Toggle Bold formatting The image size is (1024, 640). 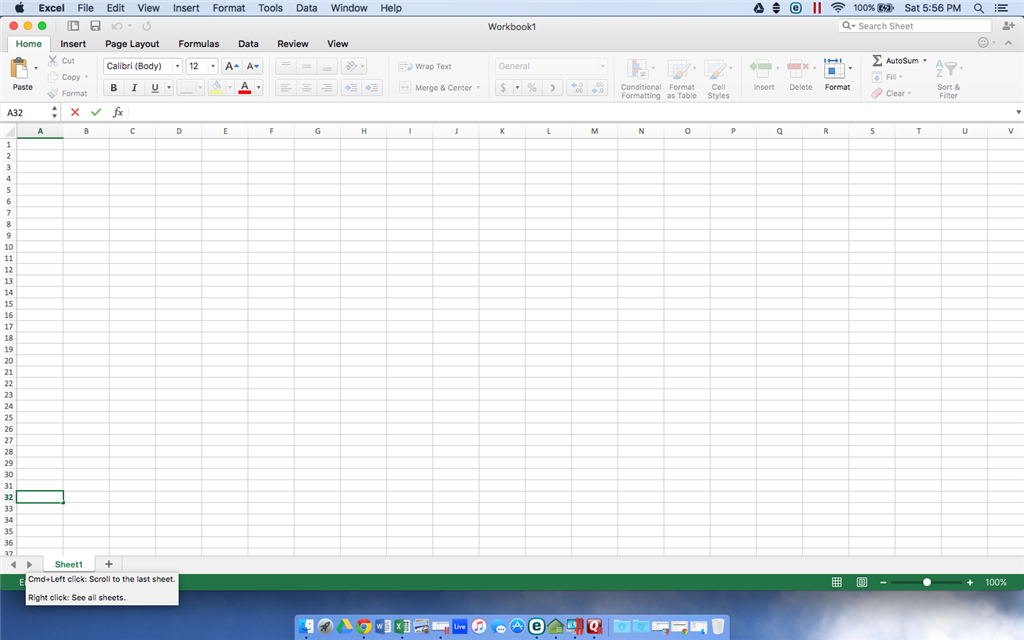[114, 88]
